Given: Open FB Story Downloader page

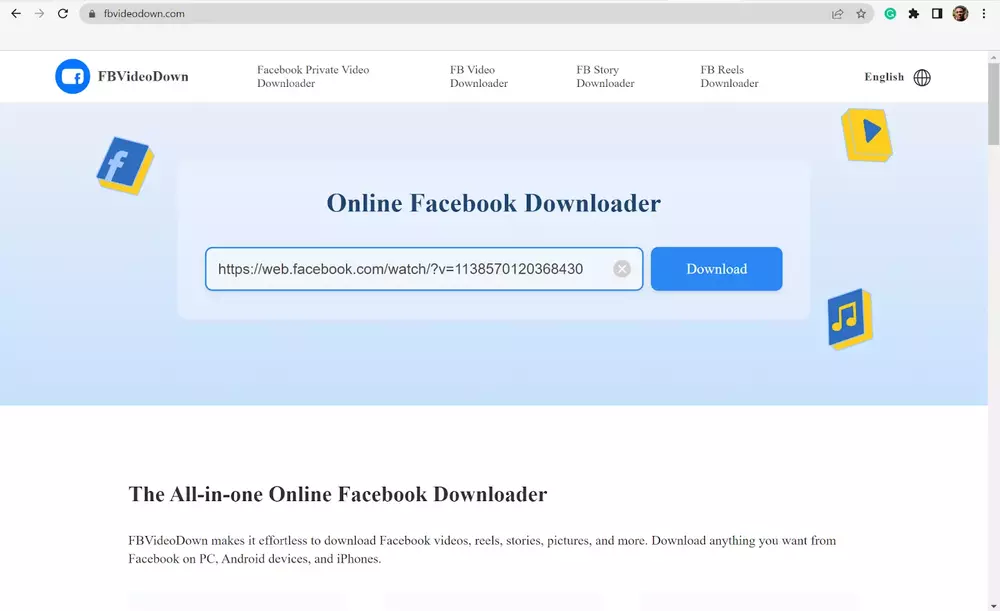Looking at the screenshot, I should coord(605,77).
